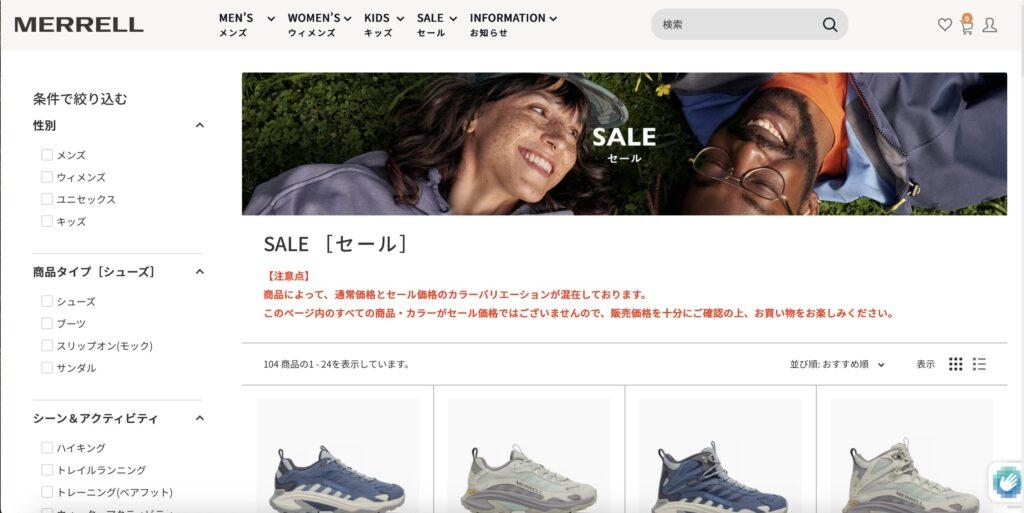Image resolution: width=1024 pixels, height=513 pixels.
Task: Click the MERRELL logo
Action: (79, 25)
